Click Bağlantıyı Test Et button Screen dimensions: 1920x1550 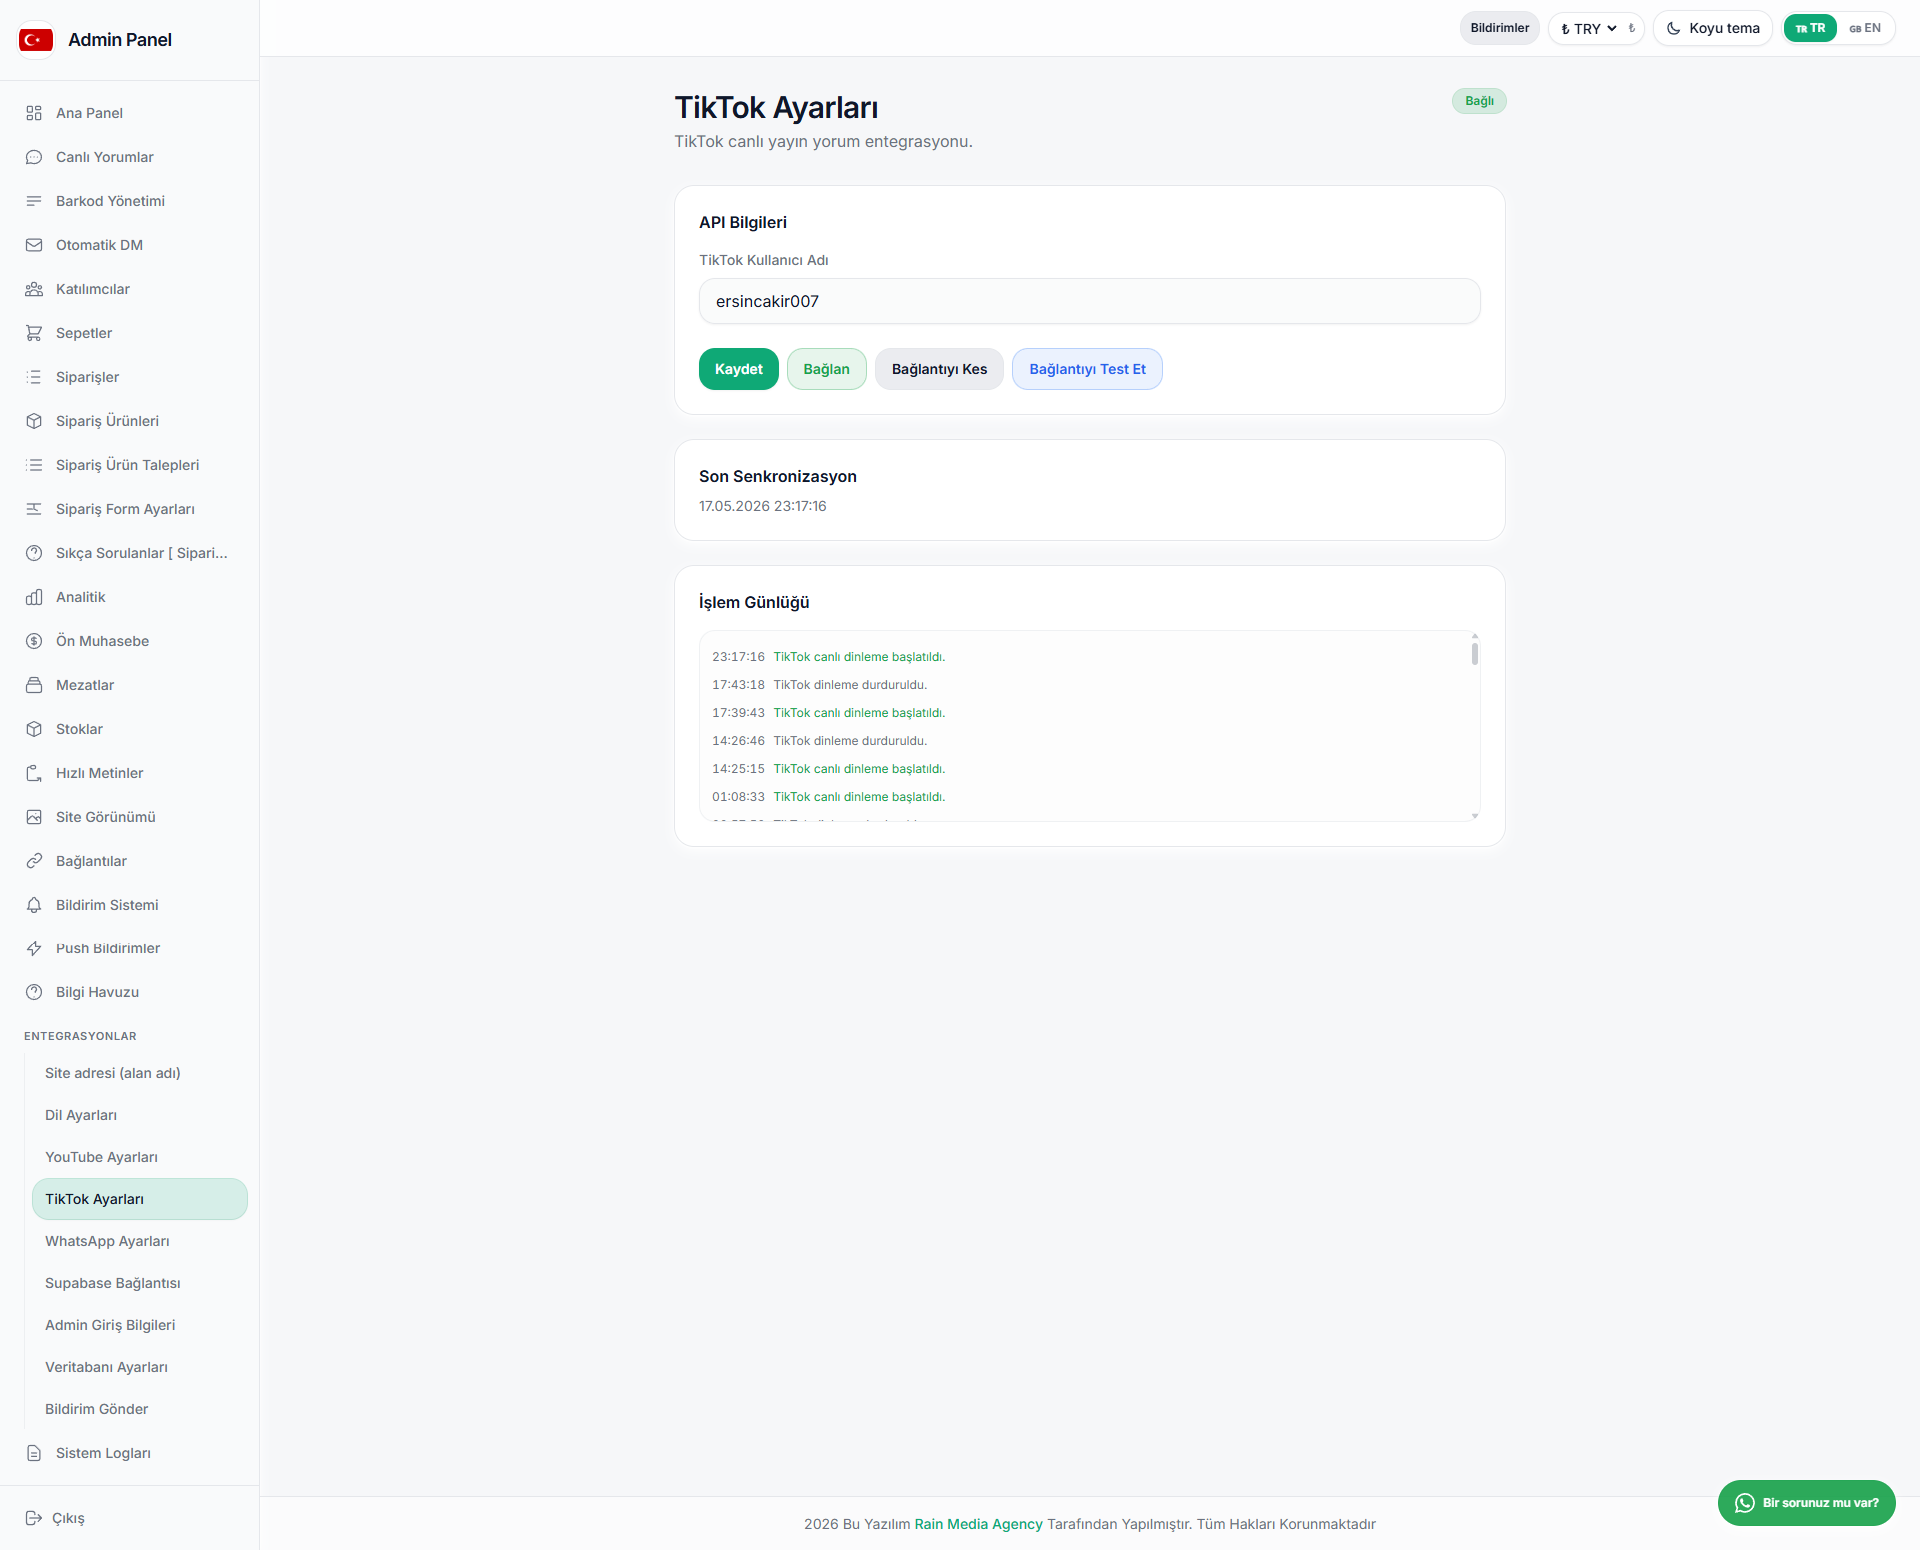click(1087, 369)
